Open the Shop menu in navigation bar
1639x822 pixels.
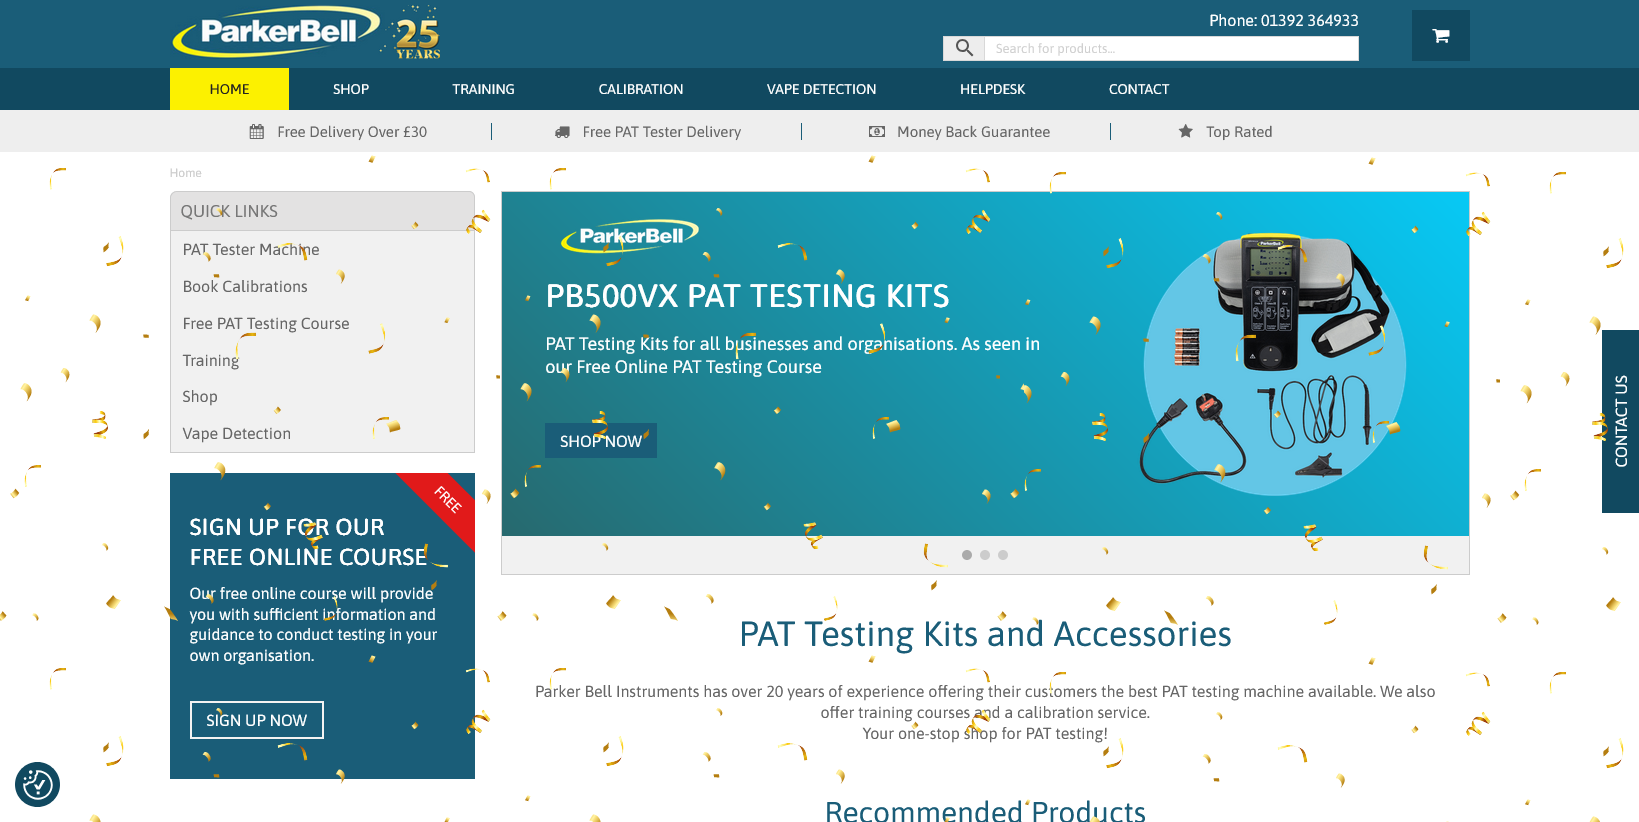coord(351,89)
